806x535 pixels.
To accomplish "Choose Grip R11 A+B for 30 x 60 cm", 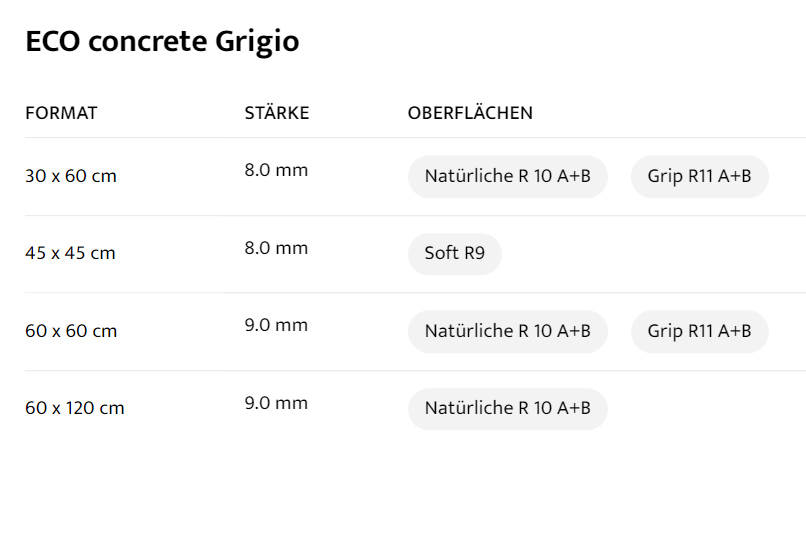I will tap(699, 177).
